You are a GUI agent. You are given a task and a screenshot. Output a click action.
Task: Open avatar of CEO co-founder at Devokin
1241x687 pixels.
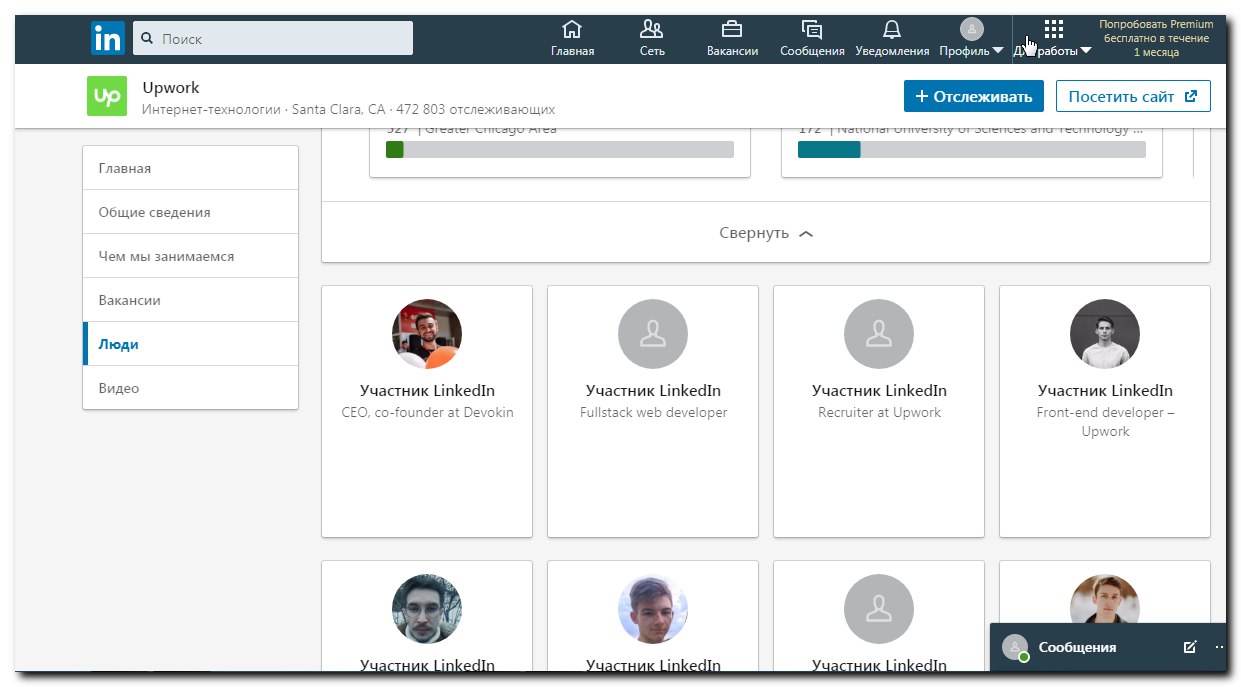(427, 334)
